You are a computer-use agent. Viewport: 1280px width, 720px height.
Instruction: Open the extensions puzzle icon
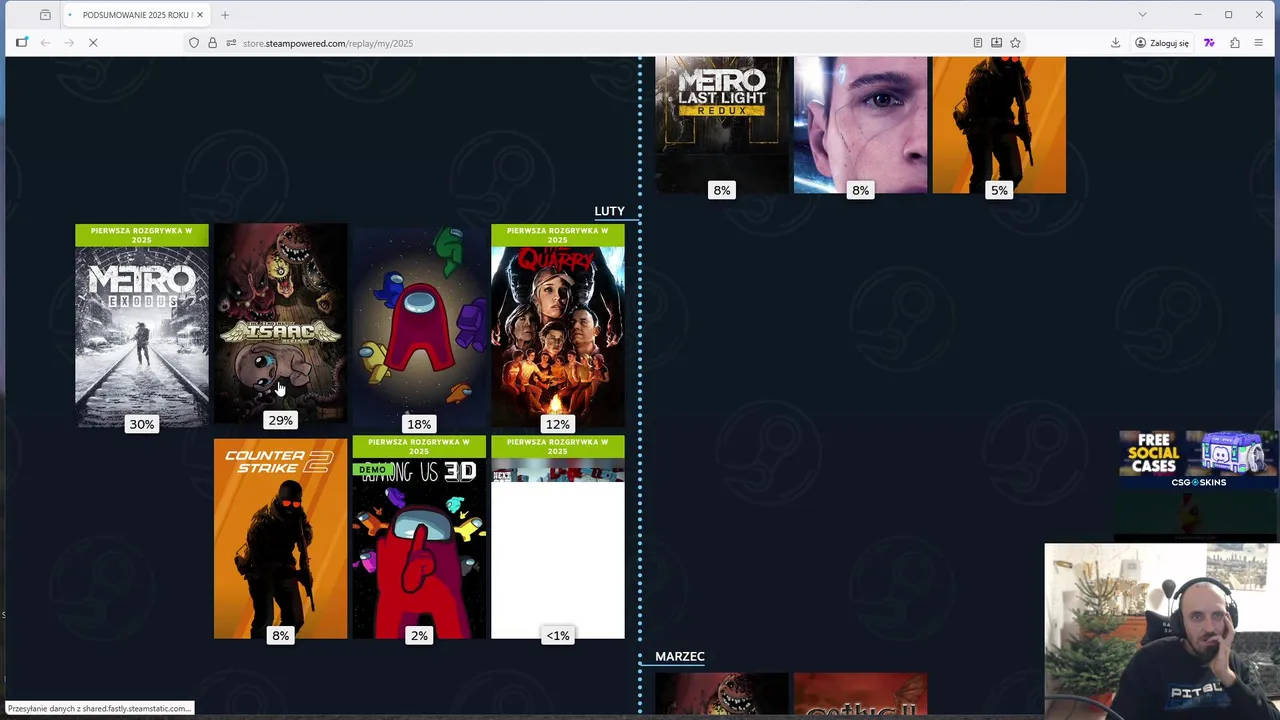pos(1235,43)
